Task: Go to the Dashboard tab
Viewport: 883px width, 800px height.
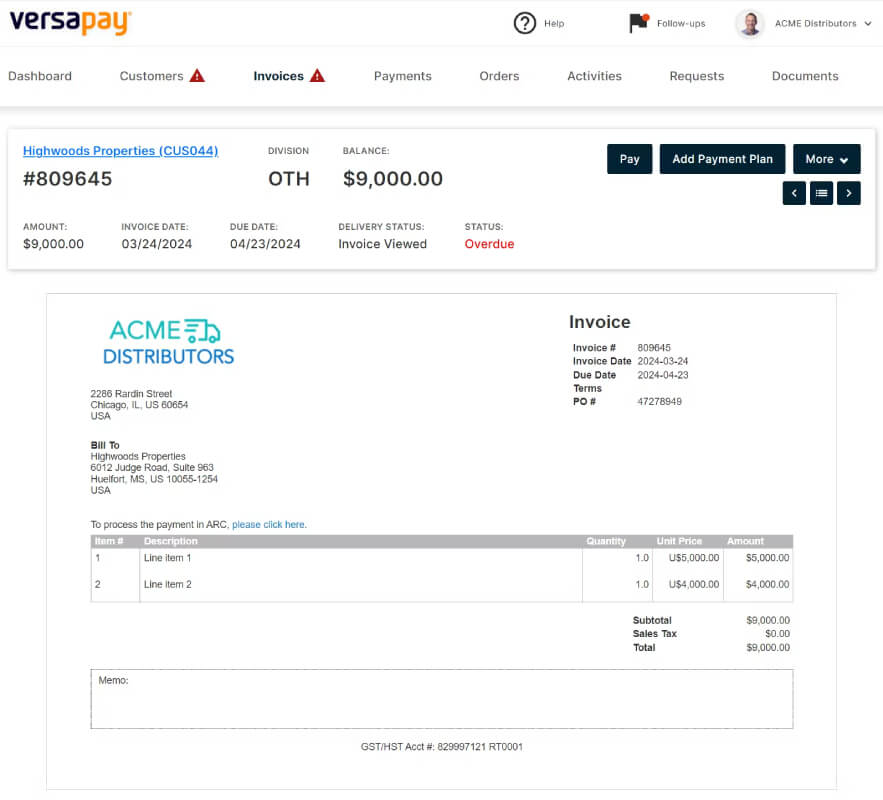Action: click(40, 76)
